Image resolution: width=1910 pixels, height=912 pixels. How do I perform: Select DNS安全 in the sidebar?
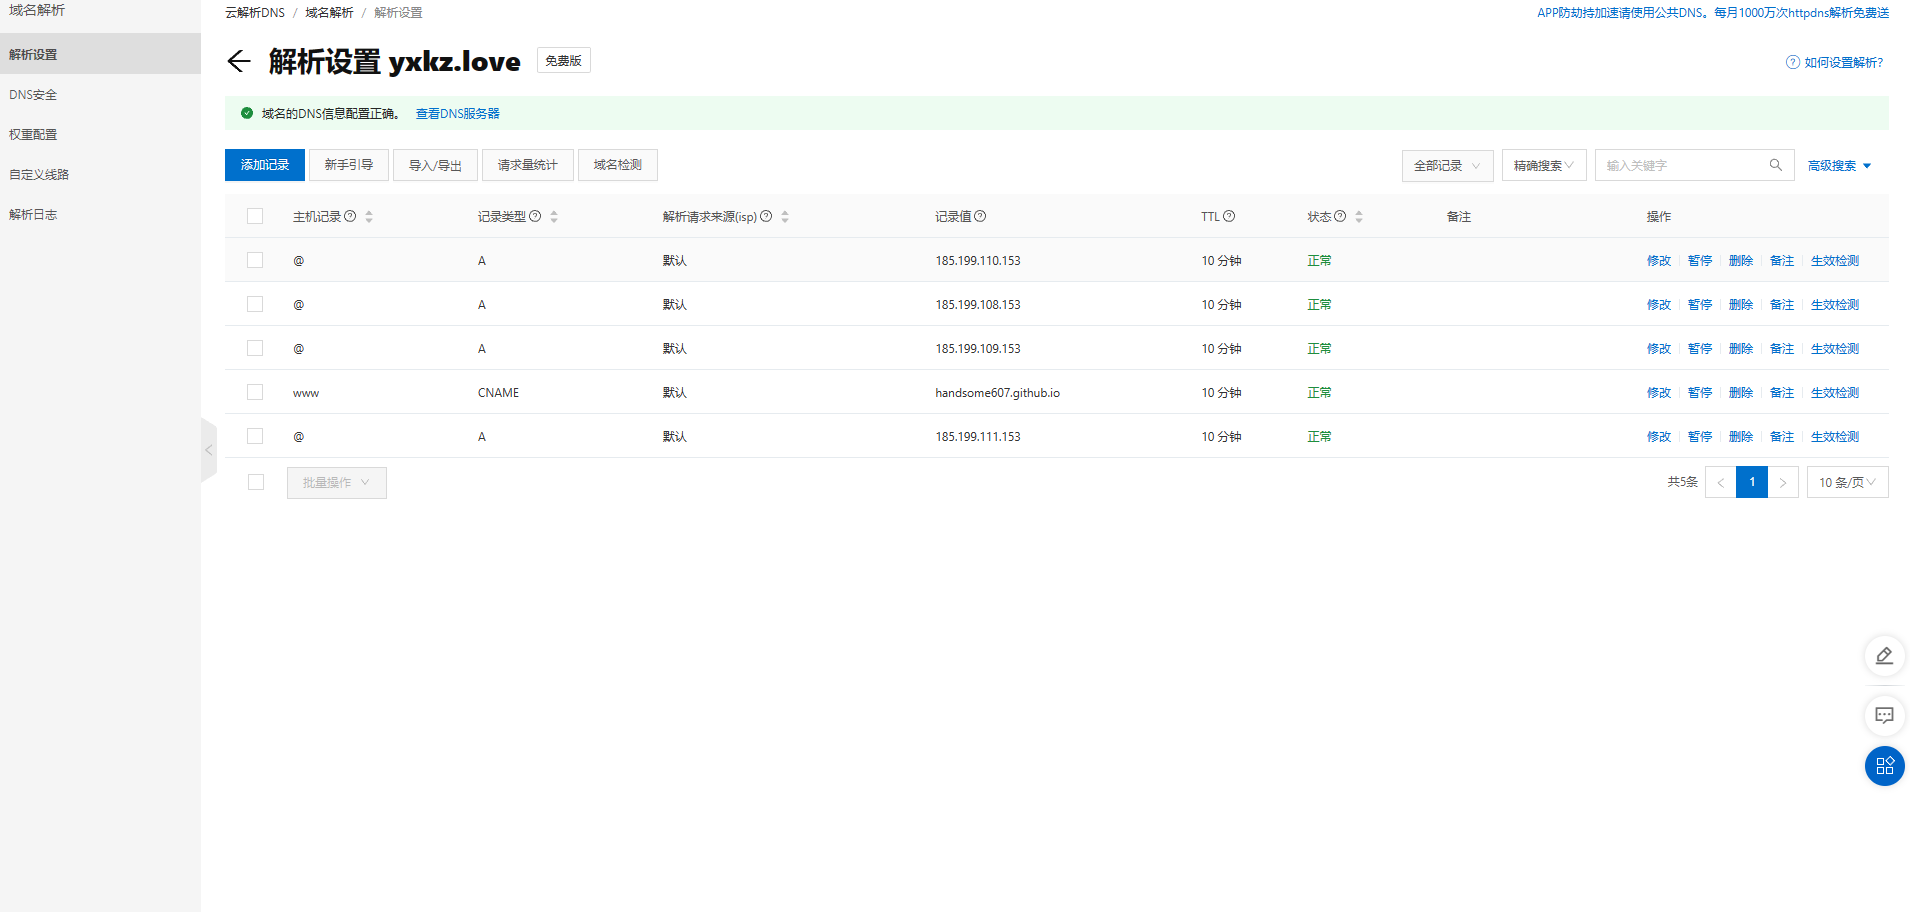coord(33,94)
